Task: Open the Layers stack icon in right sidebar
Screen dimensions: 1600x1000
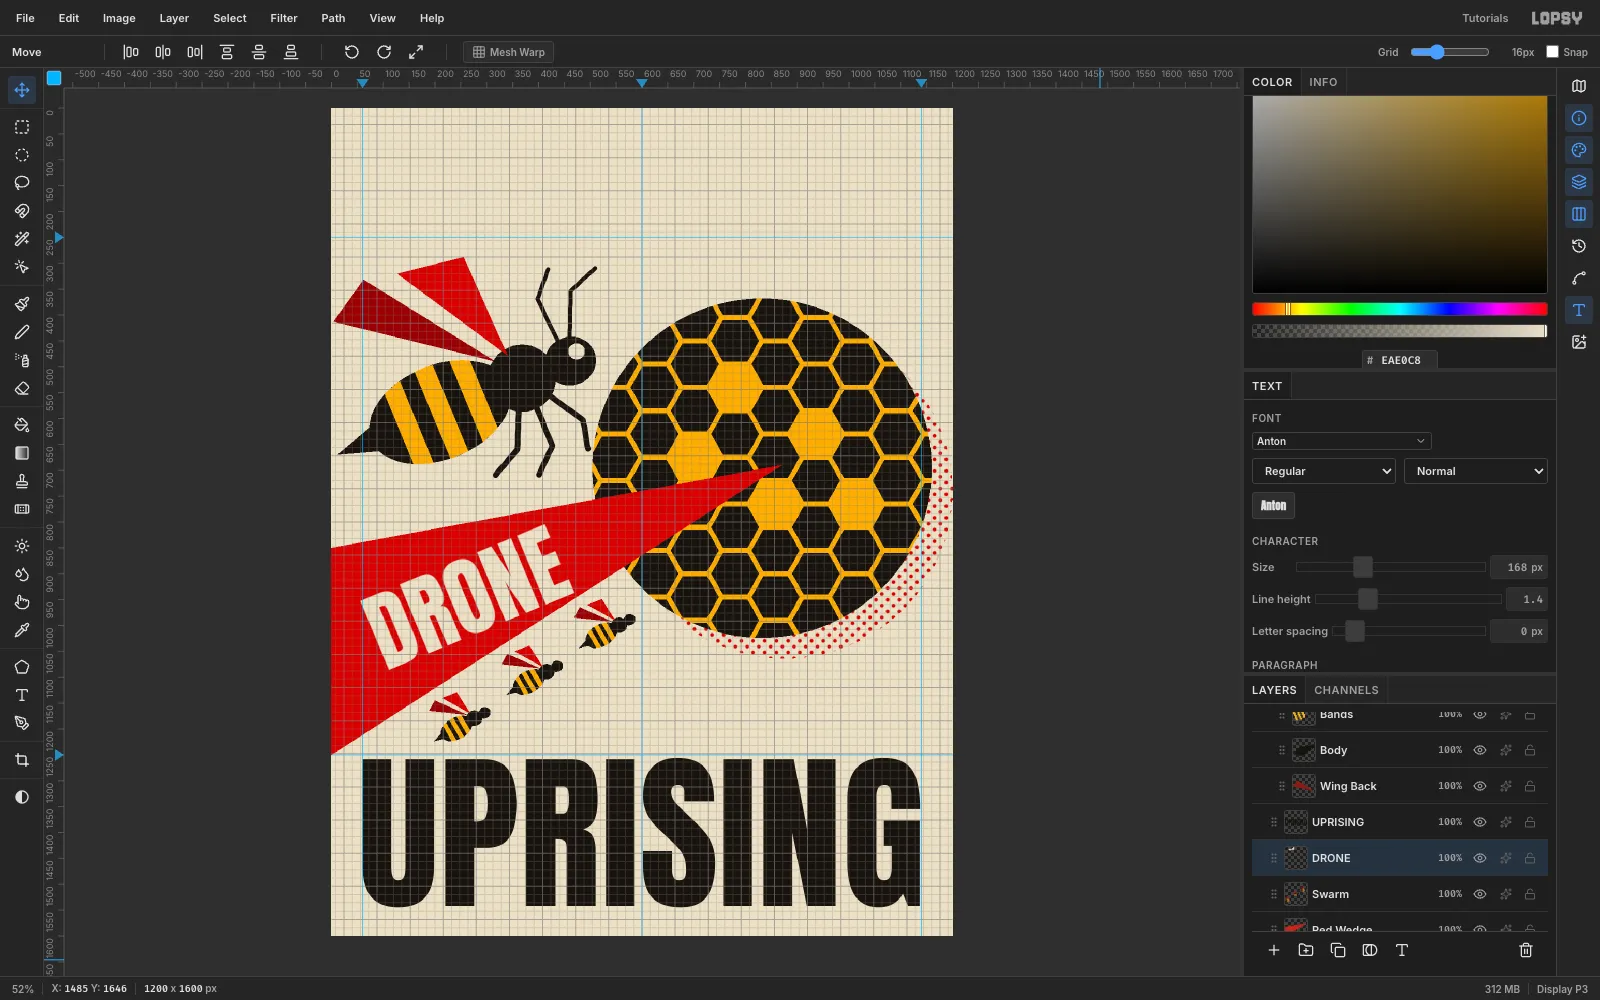Action: coord(1579,182)
